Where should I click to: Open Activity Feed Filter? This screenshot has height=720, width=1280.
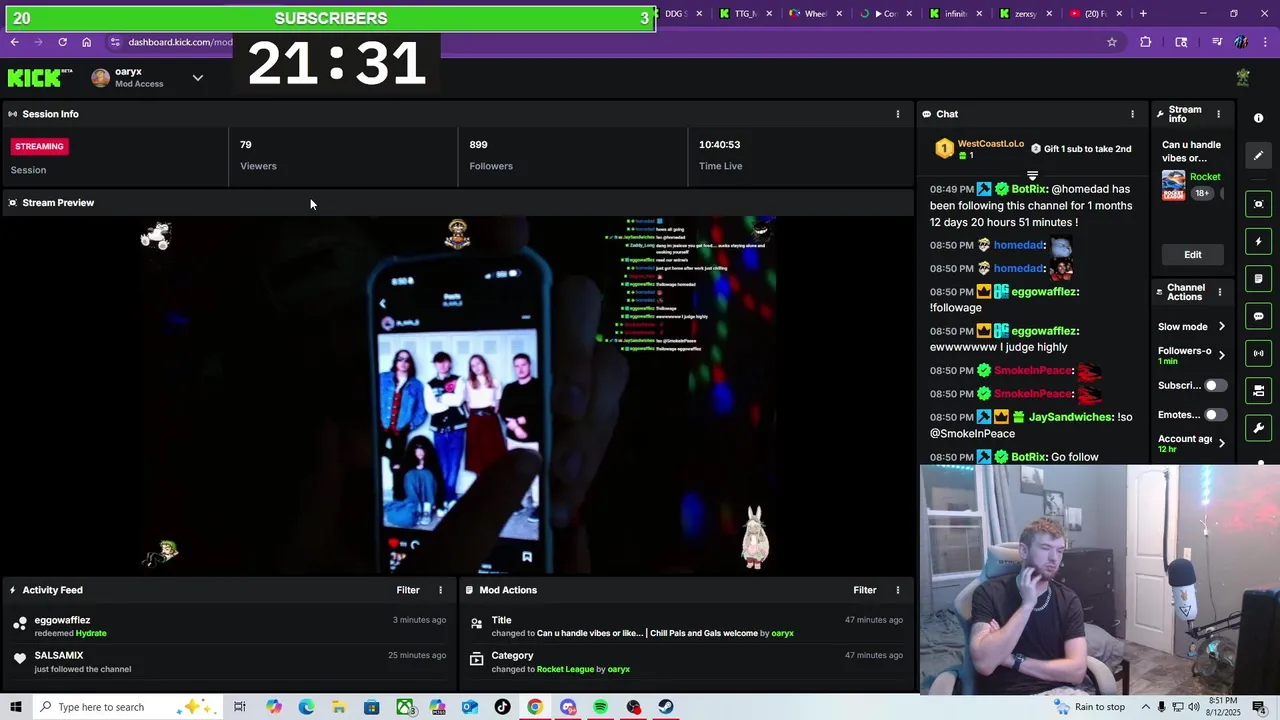pyautogui.click(x=408, y=590)
